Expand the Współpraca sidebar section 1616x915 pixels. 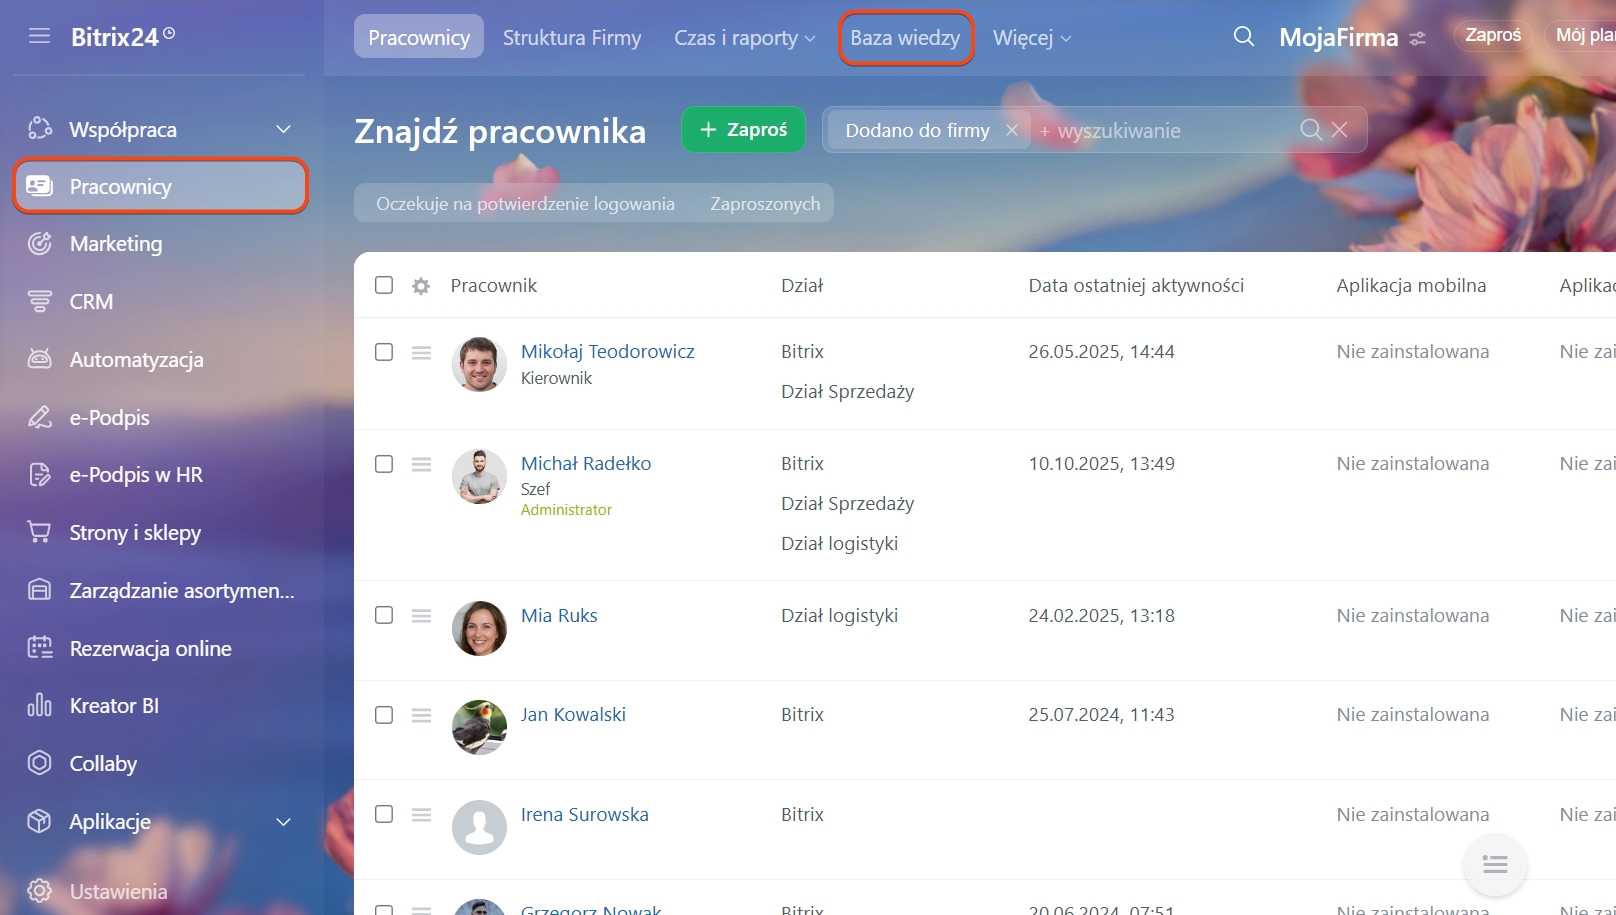coord(283,130)
